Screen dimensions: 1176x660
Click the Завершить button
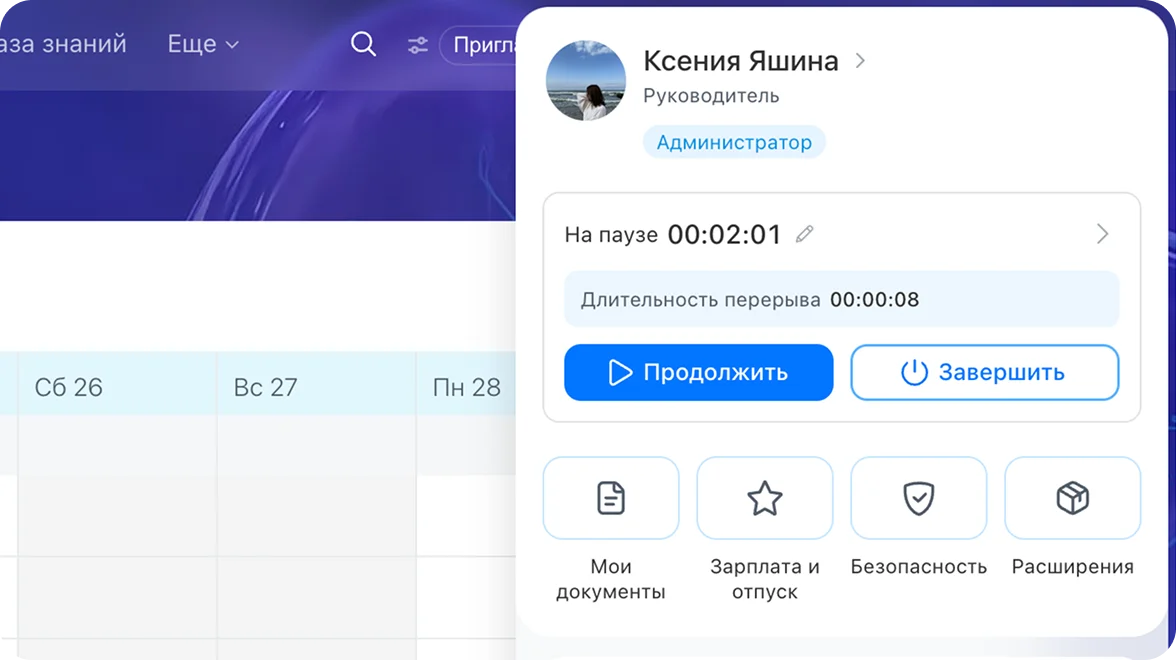point(985,372)
